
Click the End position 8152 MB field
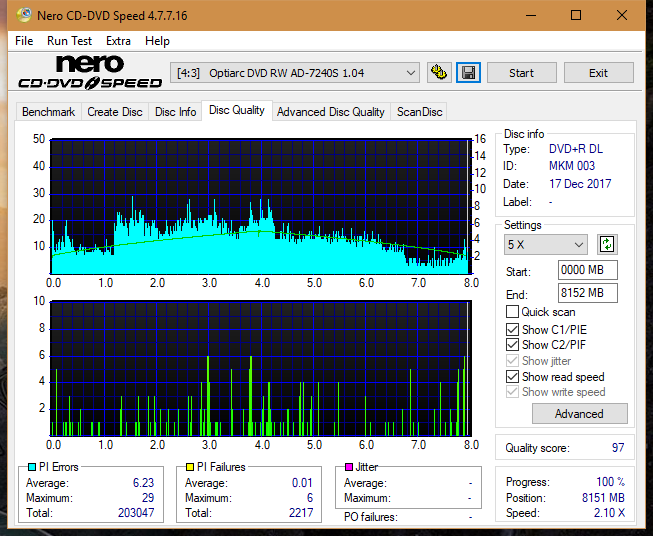point(587,293)
